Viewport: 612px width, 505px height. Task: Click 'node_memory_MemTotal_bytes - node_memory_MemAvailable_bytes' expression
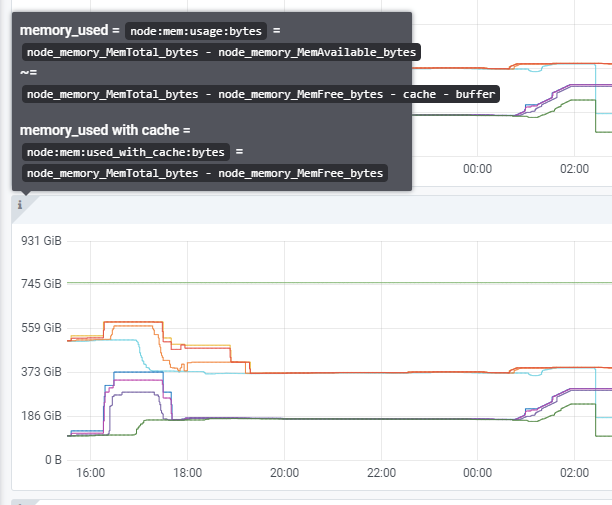221,52
